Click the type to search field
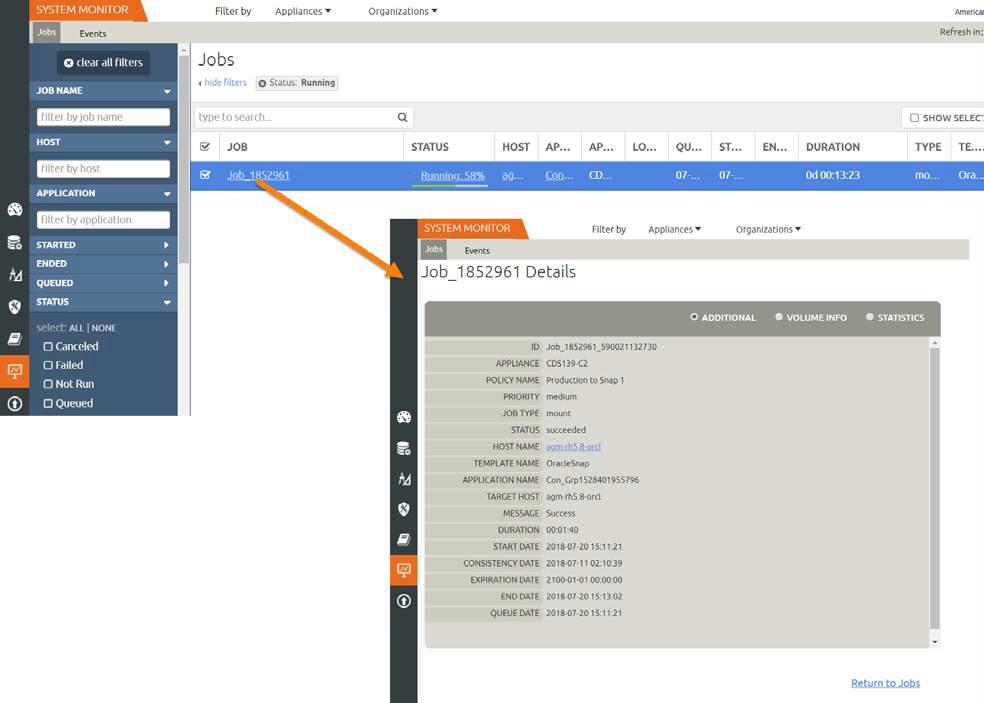The image size is (984, 703). tap(304, 117)
